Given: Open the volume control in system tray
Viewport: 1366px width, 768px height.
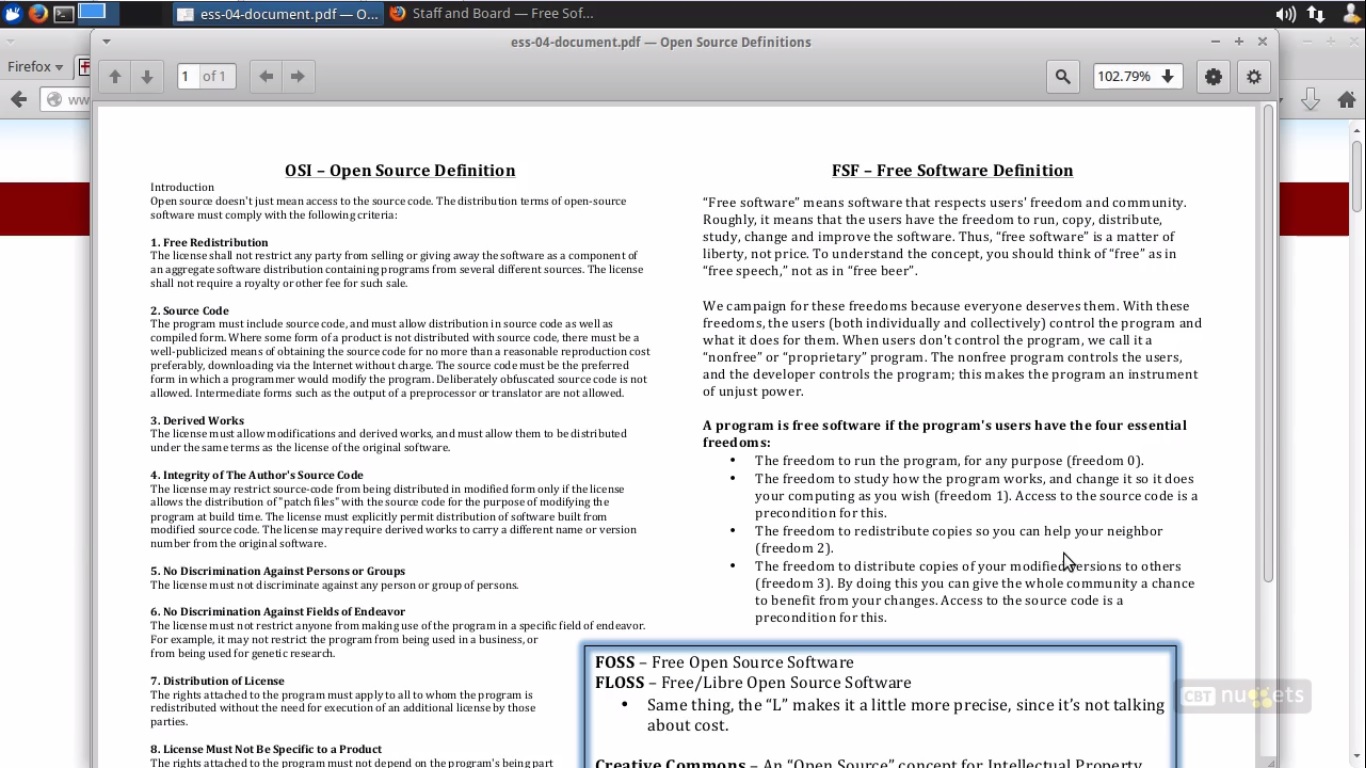Looking at the screenshot, I should coord(1285,14).
